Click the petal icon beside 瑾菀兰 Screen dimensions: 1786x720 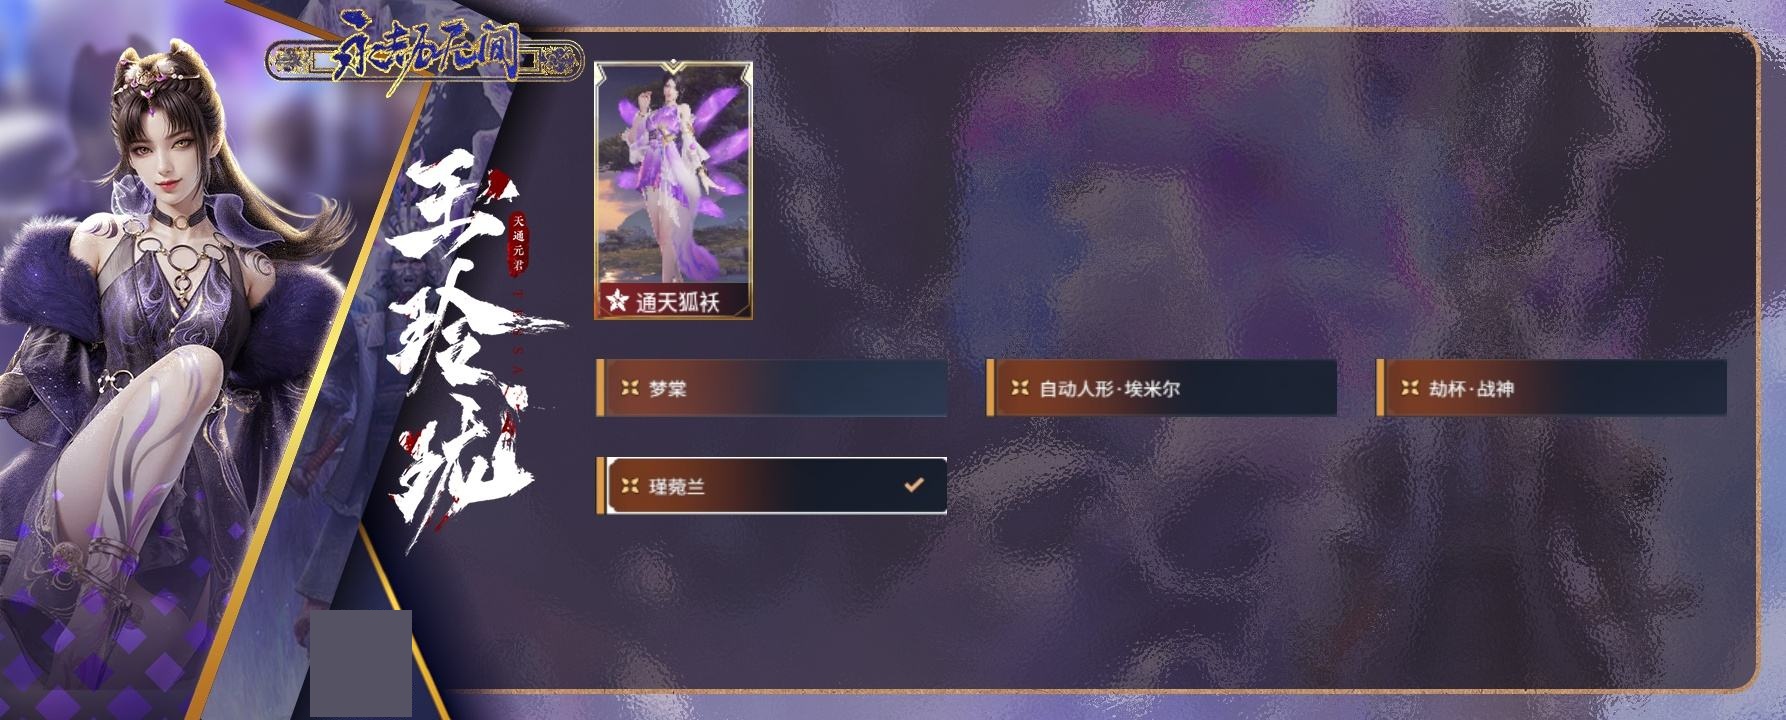pyautogui.click(x=630, y=486)
